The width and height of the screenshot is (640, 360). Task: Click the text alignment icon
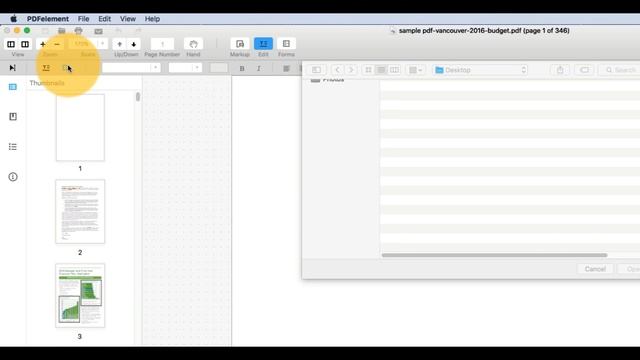[286, 69]
